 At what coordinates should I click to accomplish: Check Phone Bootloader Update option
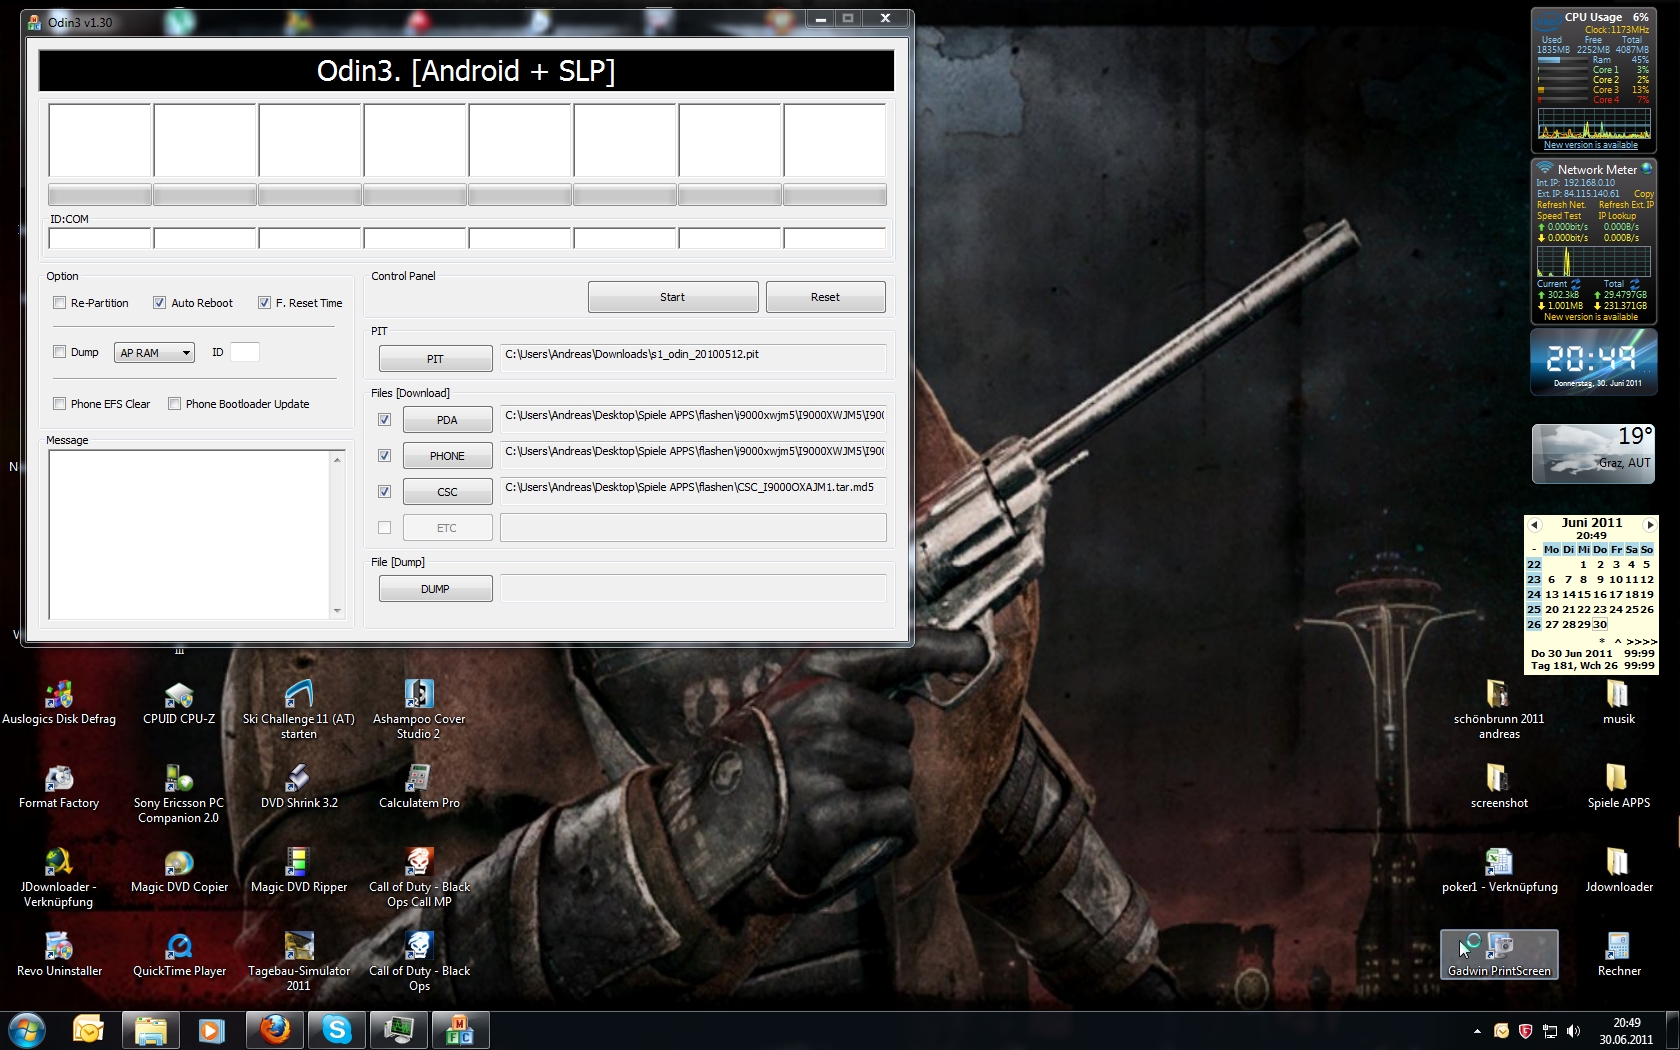click(174, 404)
